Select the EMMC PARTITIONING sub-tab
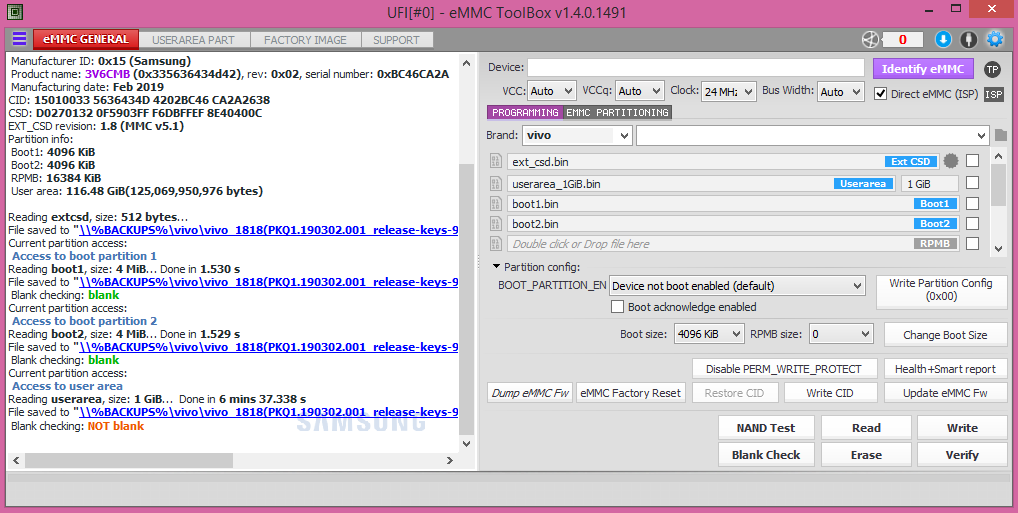 tap(617, 112)
